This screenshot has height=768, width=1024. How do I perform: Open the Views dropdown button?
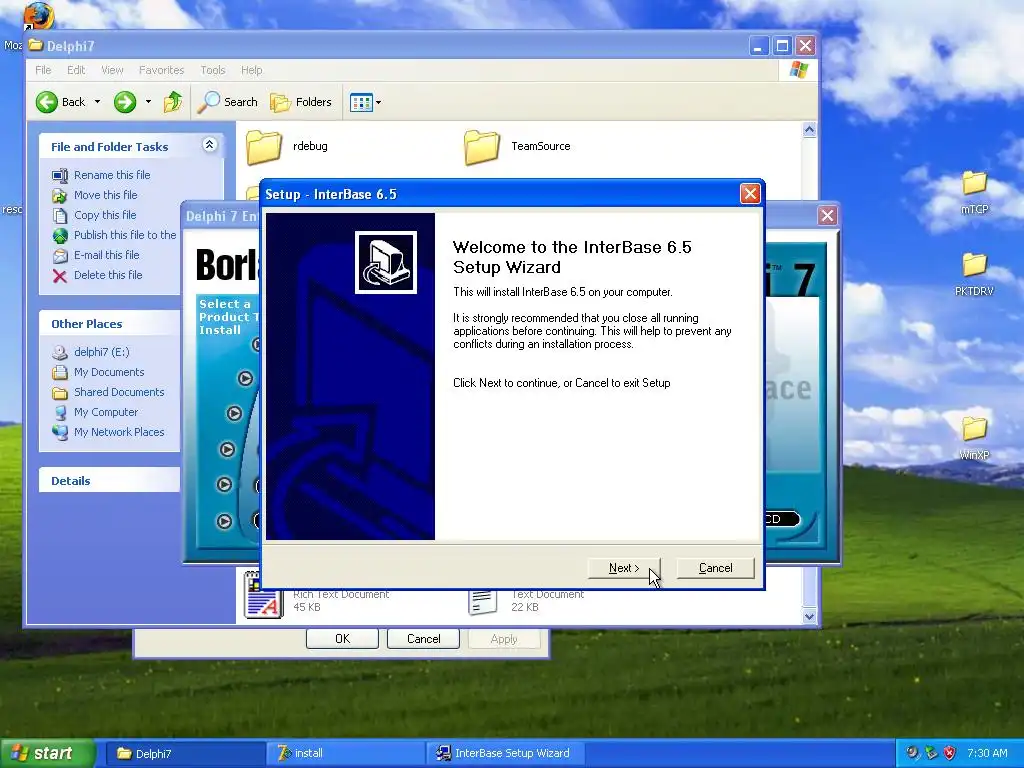coord(365,102)
